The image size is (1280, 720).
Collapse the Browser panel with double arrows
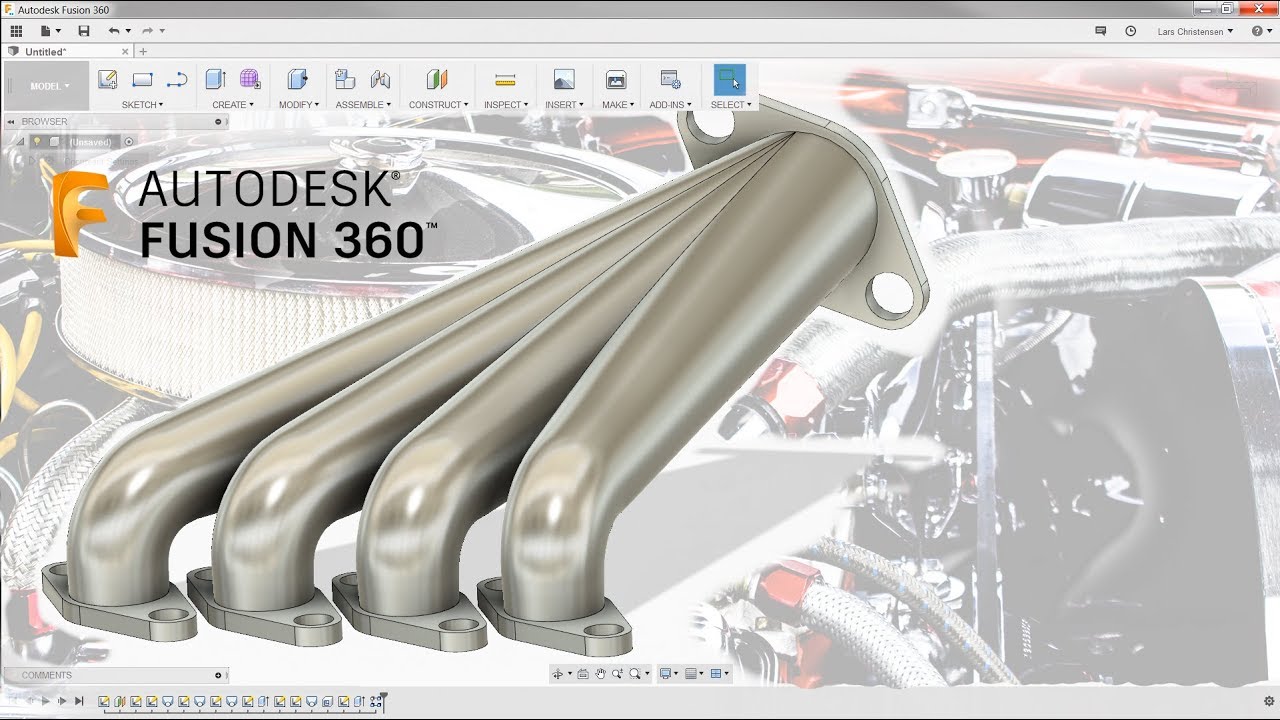point(9,121)
